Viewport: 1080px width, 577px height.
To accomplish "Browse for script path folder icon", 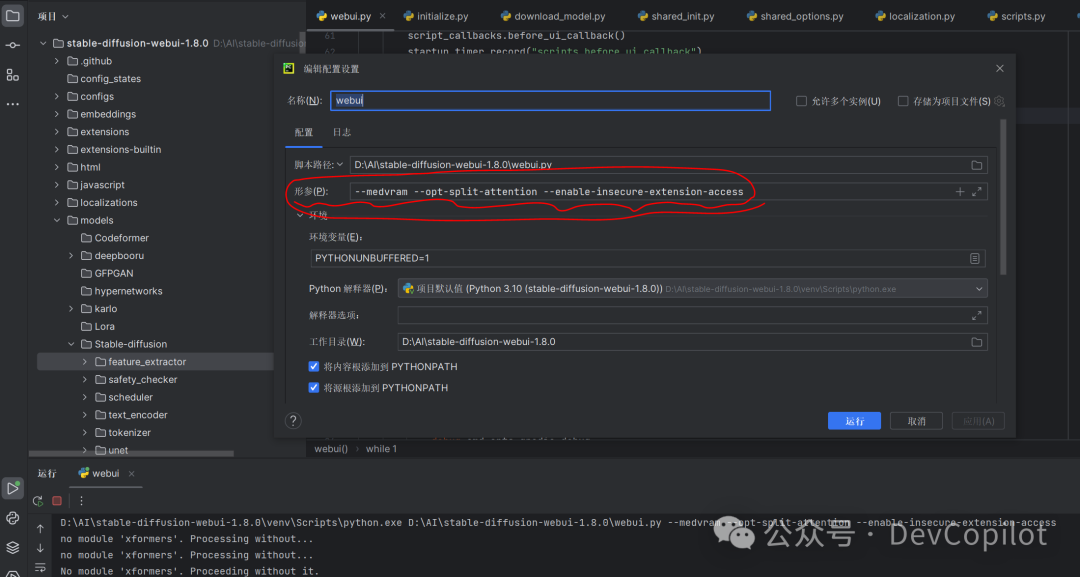I will 977,165.
